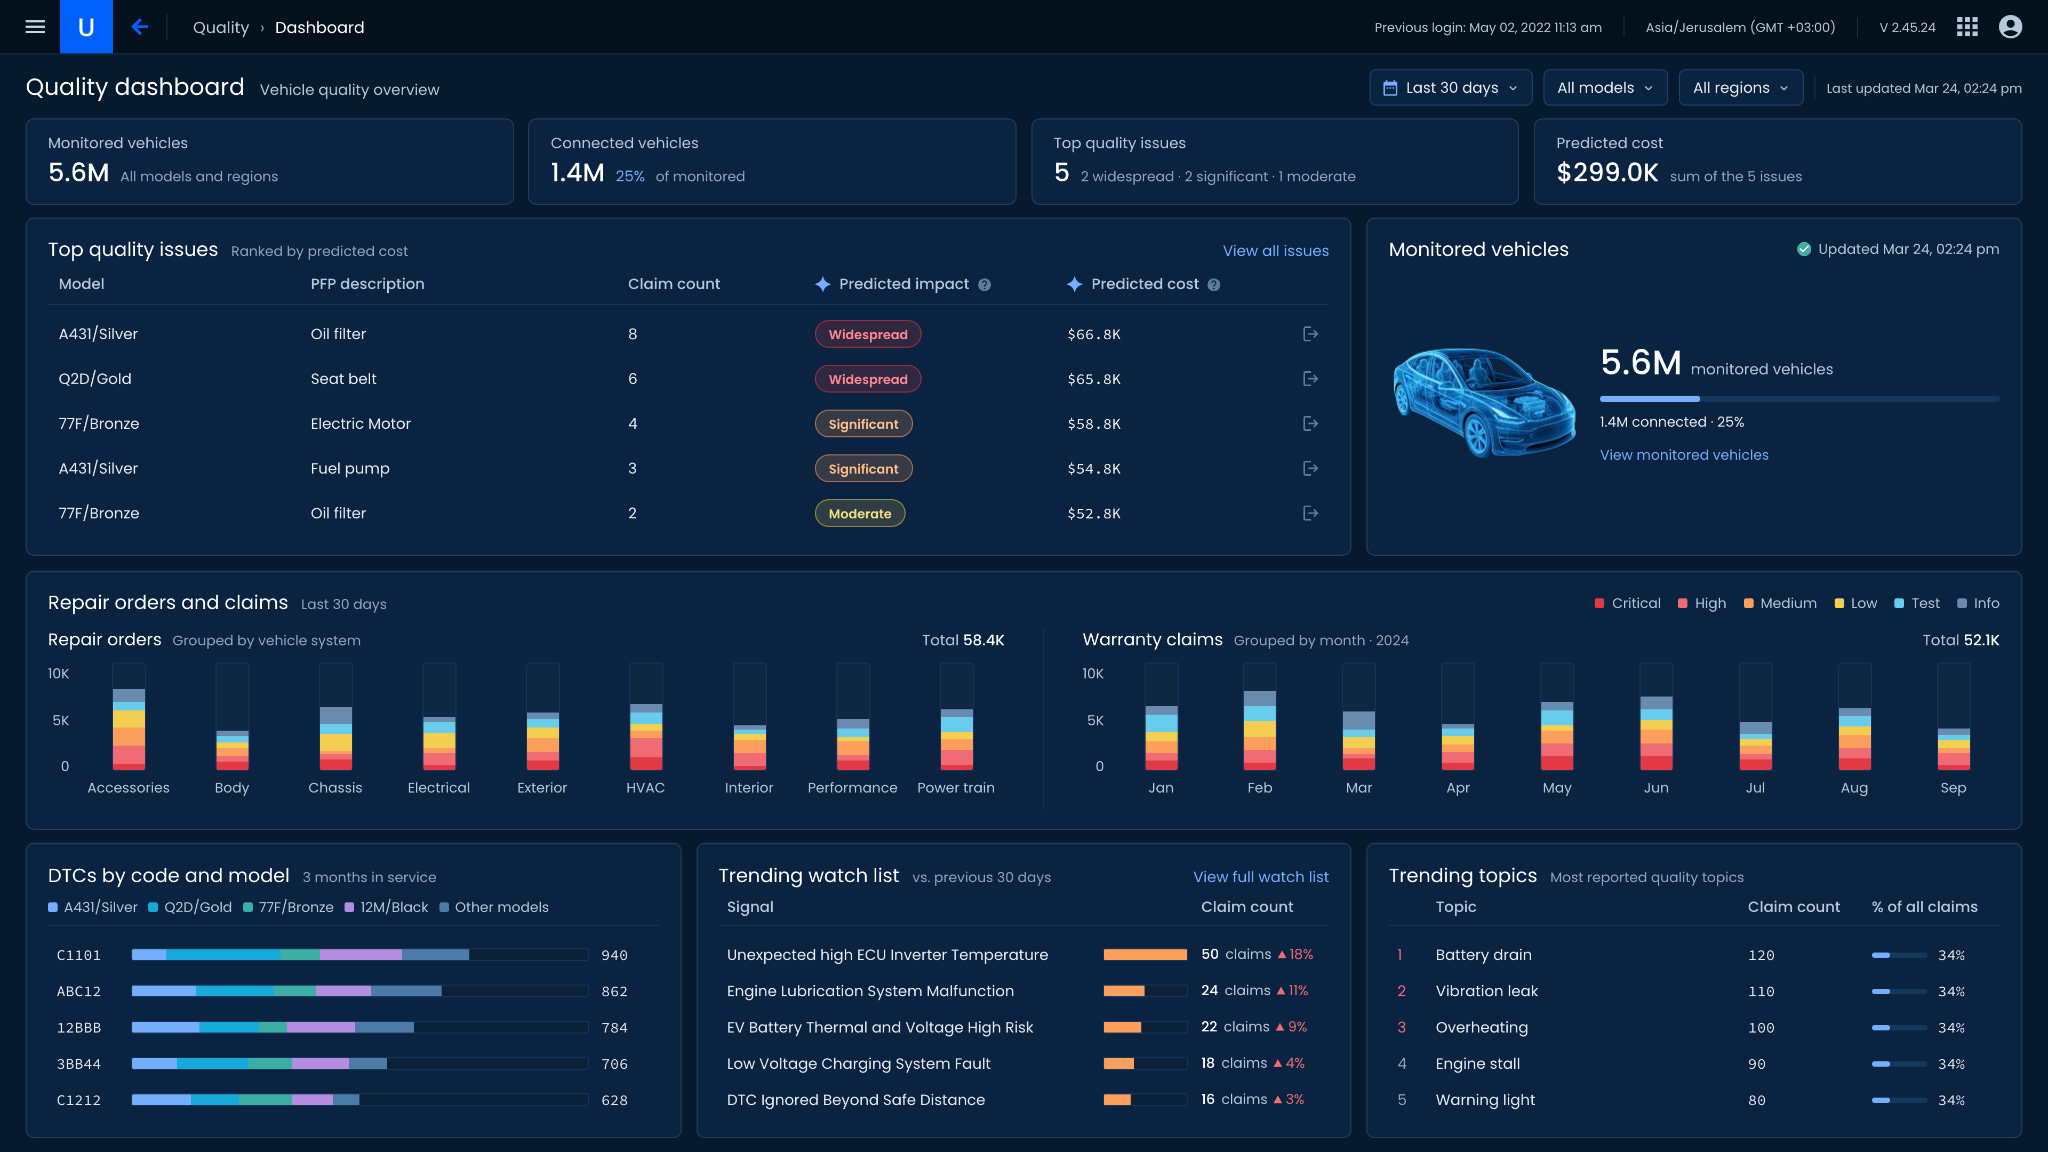2048x1152 pixels.
Task: Open the Electric Motor row export icon
Action: click(x=1310, y=424)
